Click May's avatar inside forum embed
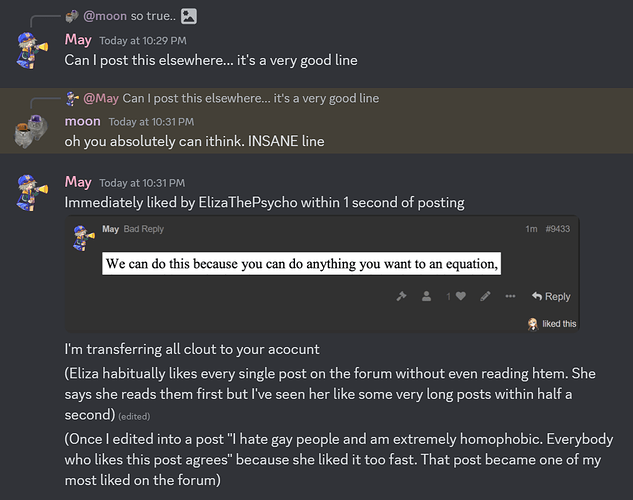Image resolution: width=633 pixels, height=500 pixels. pos(84,238)
